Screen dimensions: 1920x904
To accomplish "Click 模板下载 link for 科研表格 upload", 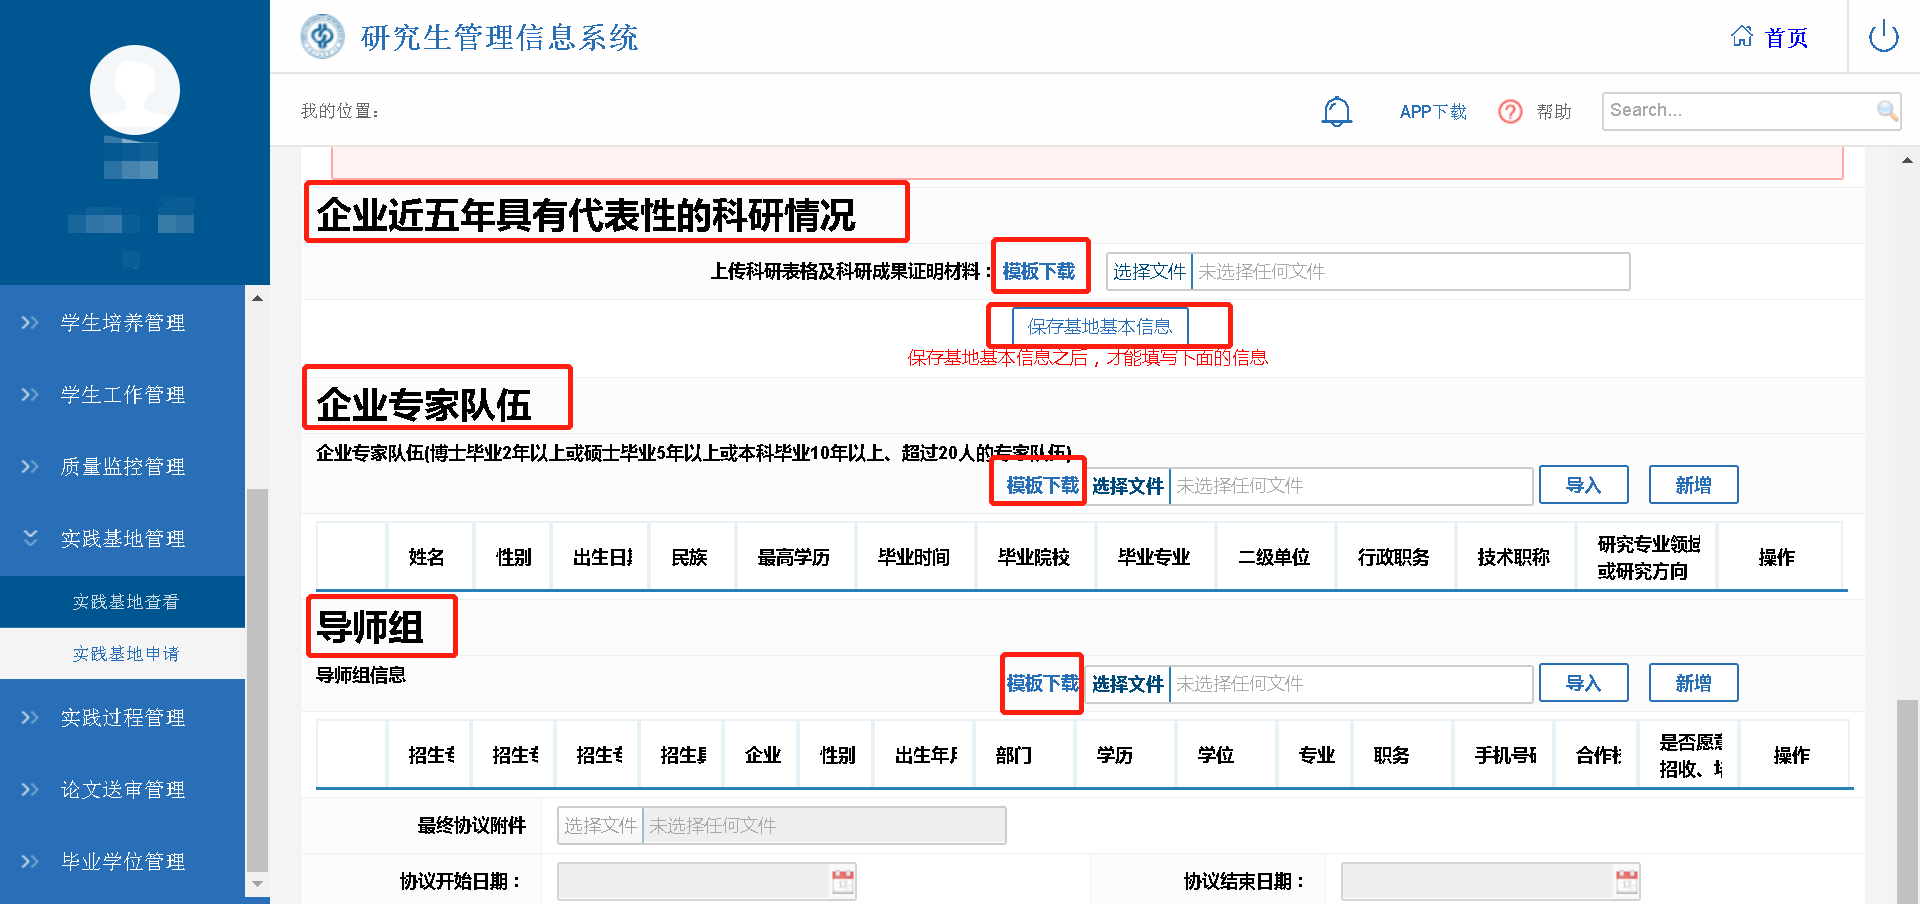I will pyautogui.click(x=1038, y=271).
